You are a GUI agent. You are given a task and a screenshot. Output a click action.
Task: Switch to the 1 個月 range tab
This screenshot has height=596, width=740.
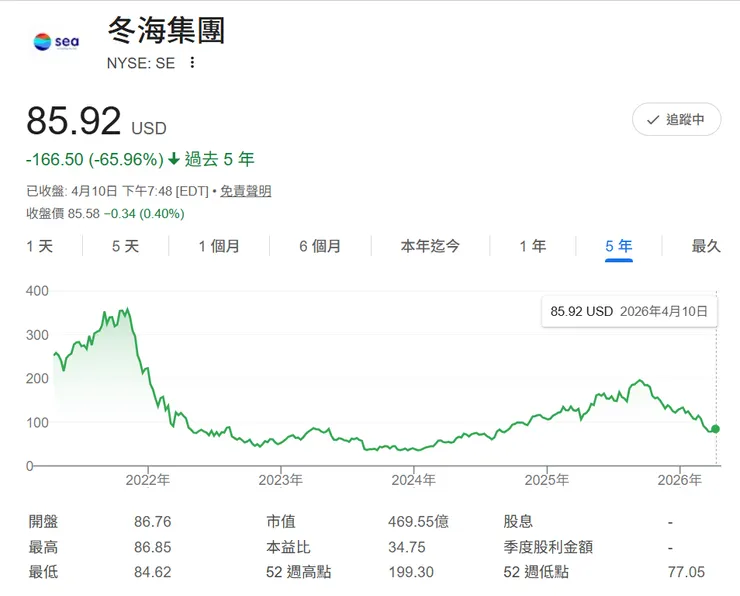219,246
